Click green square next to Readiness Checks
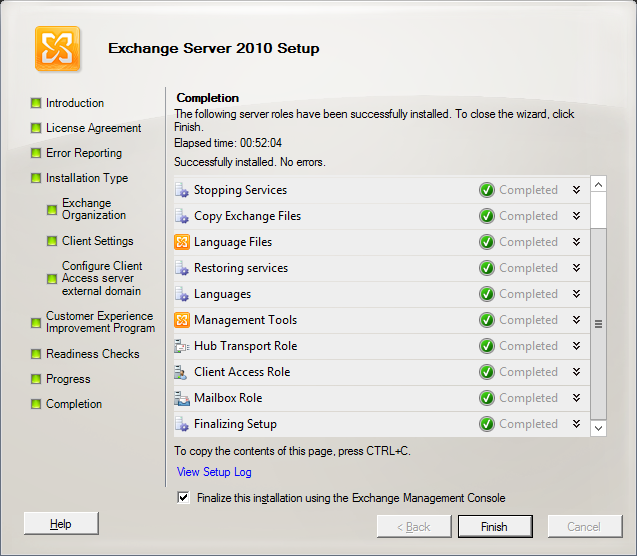The height and width of the screenshot is (556, 637). tap(36, 354)
